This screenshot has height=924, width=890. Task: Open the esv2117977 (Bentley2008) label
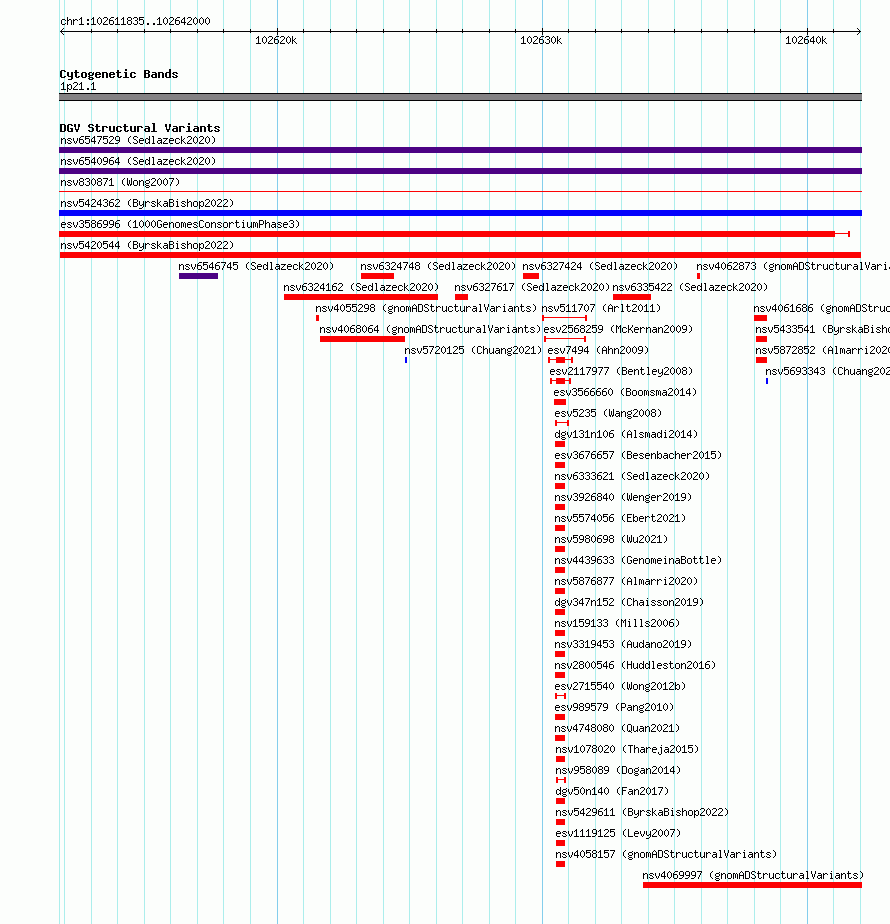[621, 371]
